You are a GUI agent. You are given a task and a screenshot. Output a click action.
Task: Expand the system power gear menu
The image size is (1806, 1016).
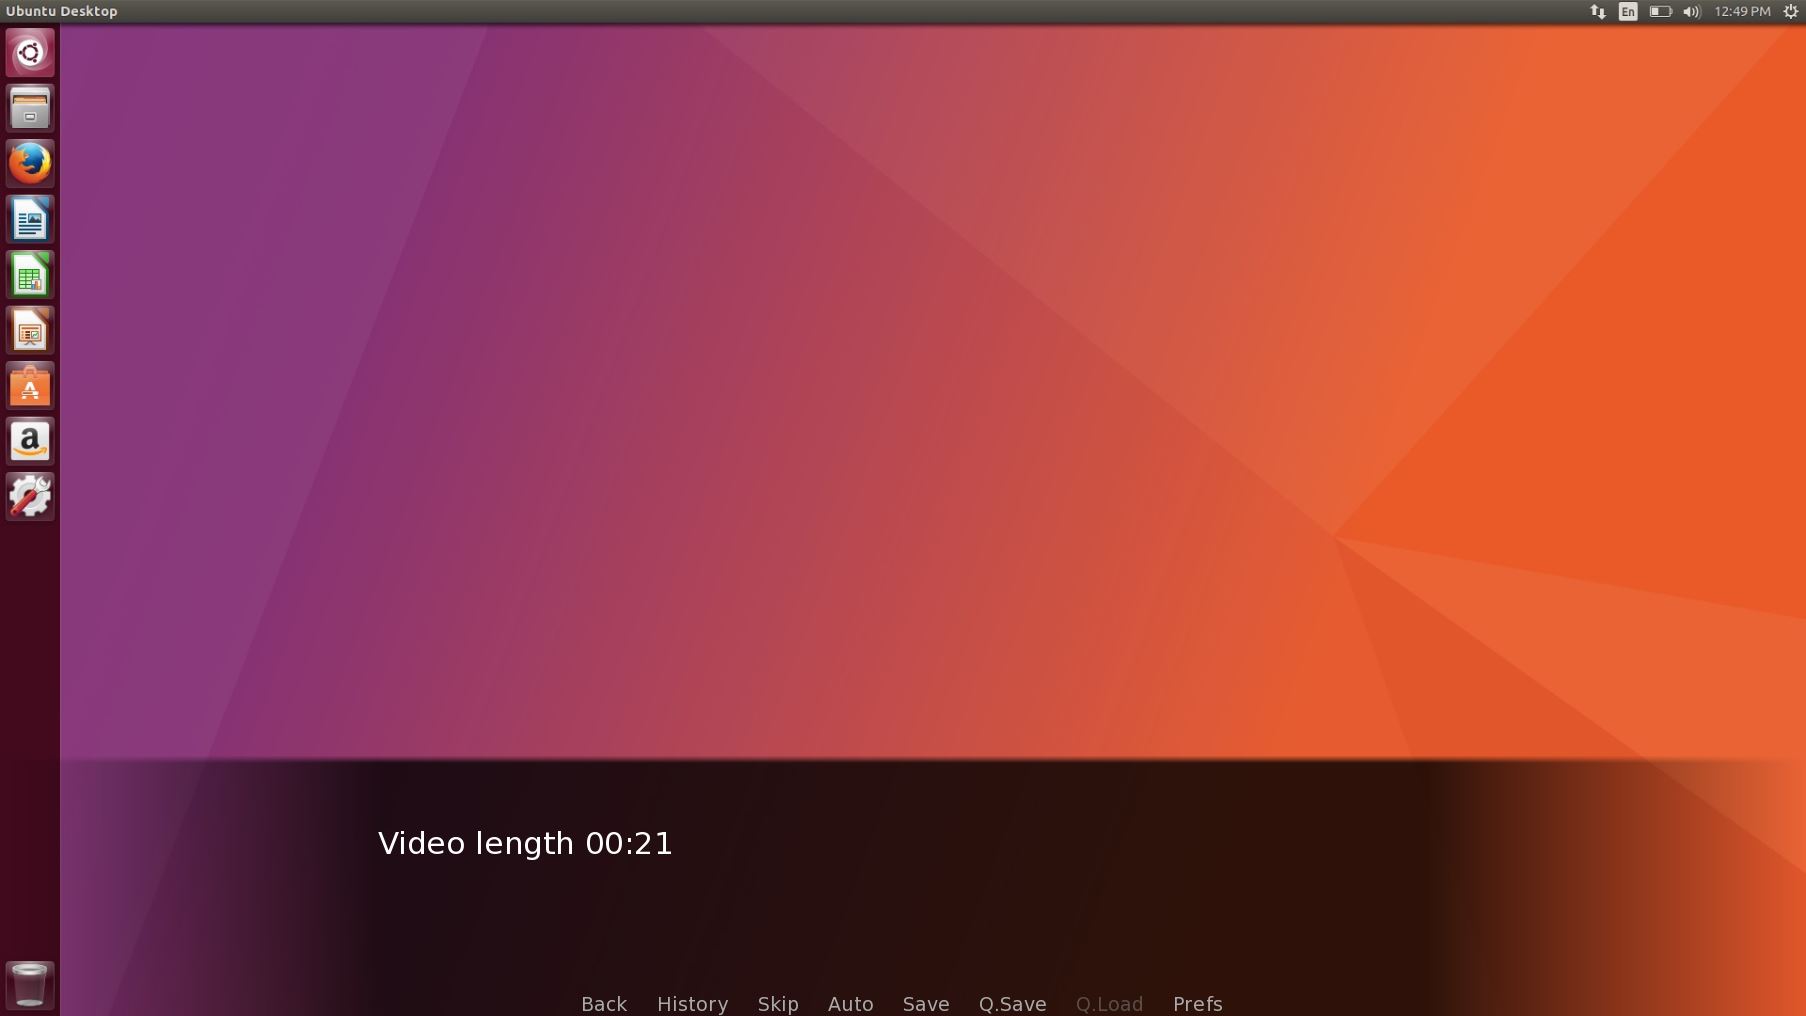click(x=1790, y=12)
